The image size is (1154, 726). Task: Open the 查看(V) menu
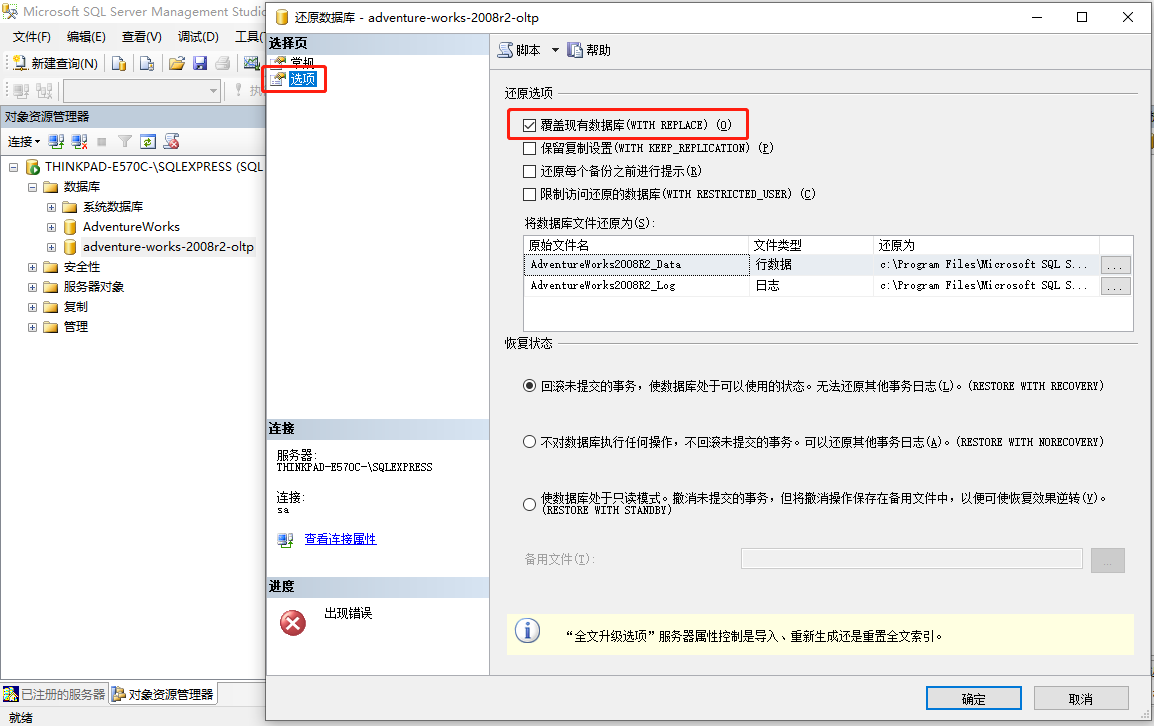(x=142, y=37)
